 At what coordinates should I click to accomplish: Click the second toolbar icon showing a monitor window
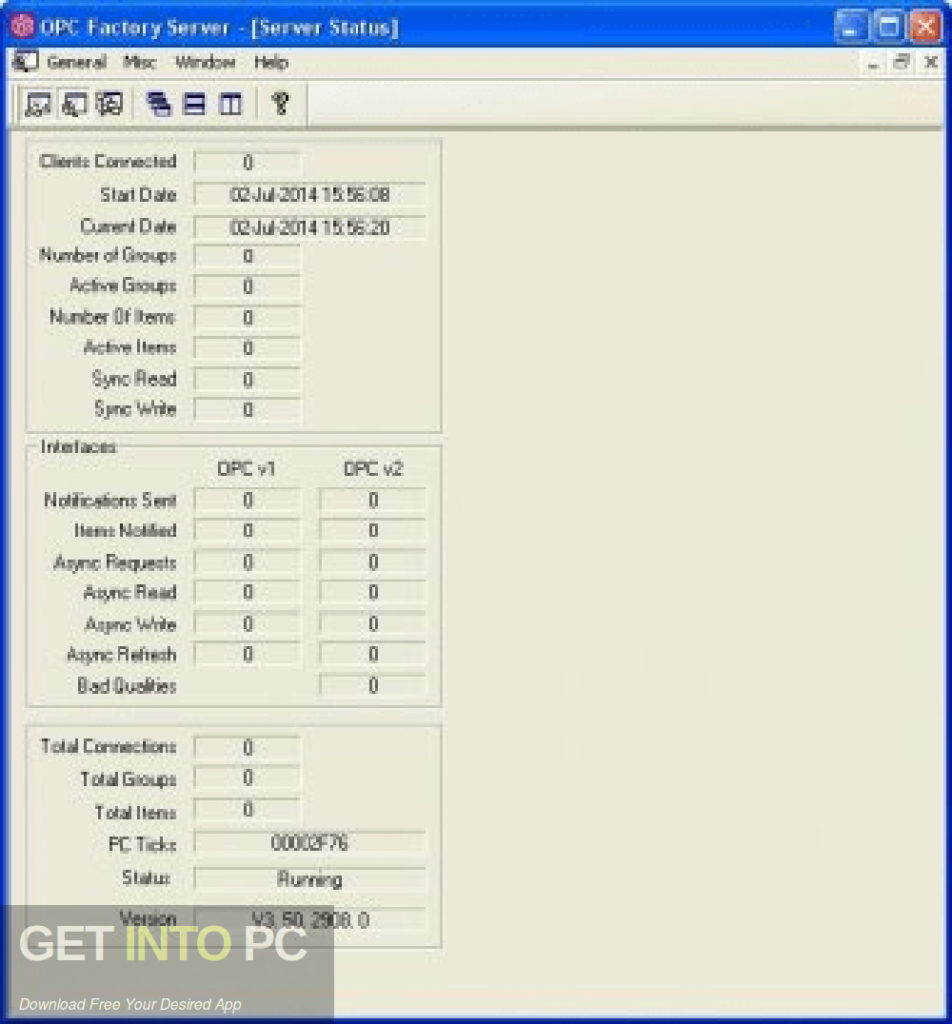click(x=74, y=103)
